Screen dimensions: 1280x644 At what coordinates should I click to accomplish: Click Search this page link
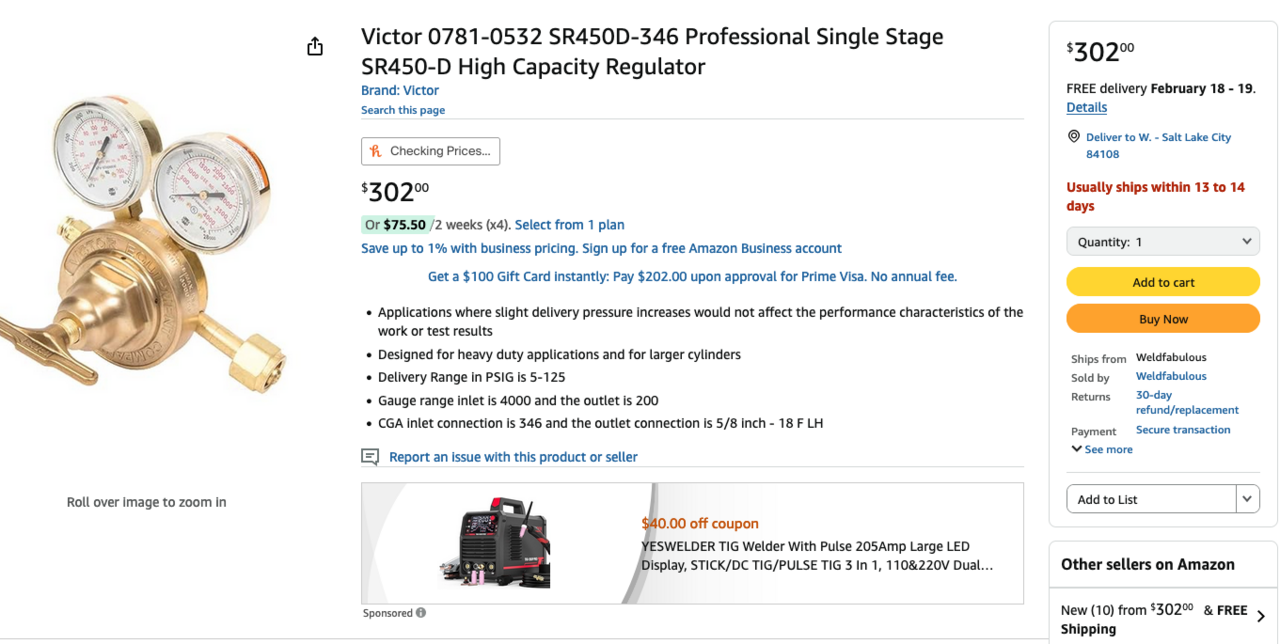[403, 110]
